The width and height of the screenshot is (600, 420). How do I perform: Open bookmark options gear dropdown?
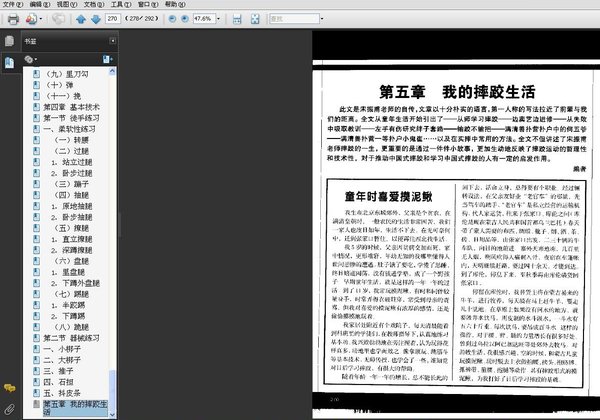tap(30, 59)
